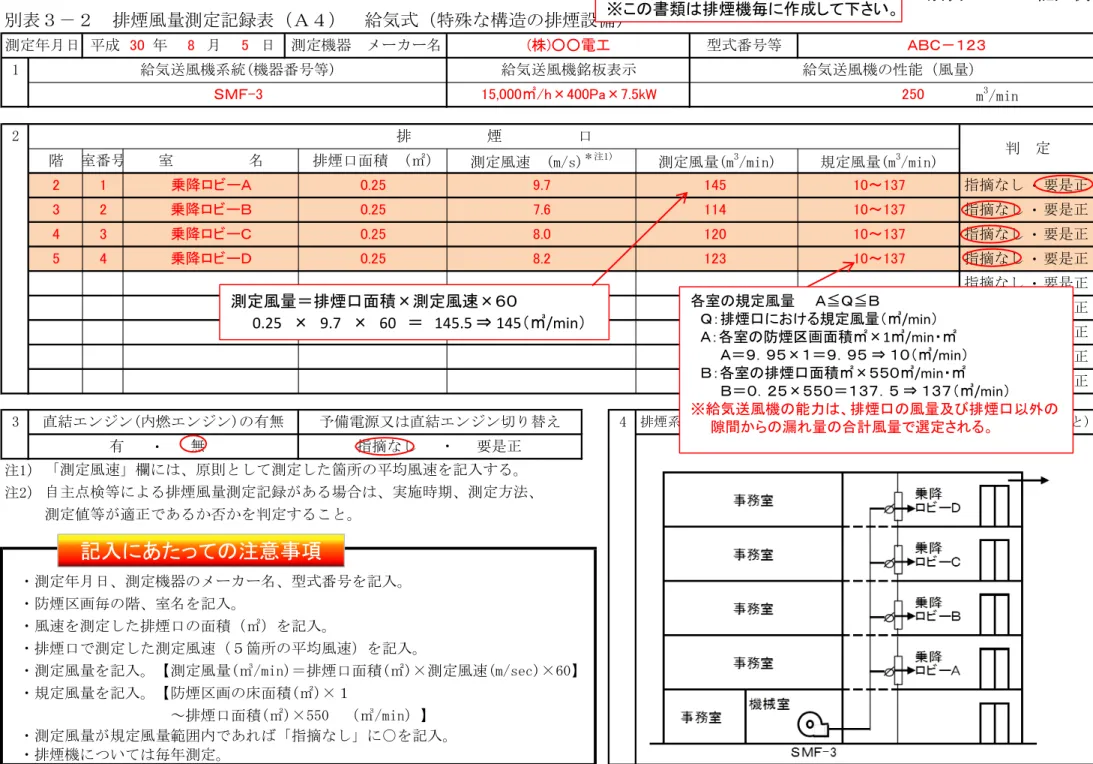The width and height of the screenshot is (1093, 764).
Task: Click the 測定風速(m/s) column header
Action: click(x=541, y=161)
